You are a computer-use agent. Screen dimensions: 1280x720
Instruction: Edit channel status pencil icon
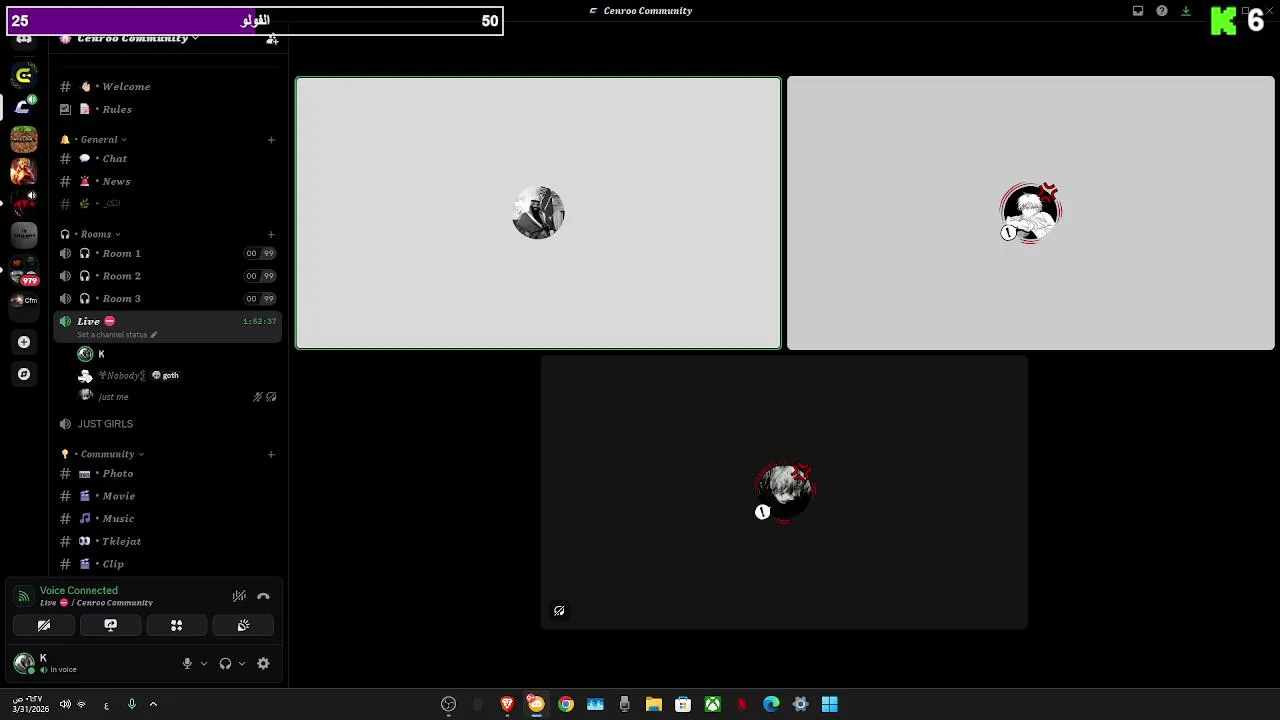[154, 335]
